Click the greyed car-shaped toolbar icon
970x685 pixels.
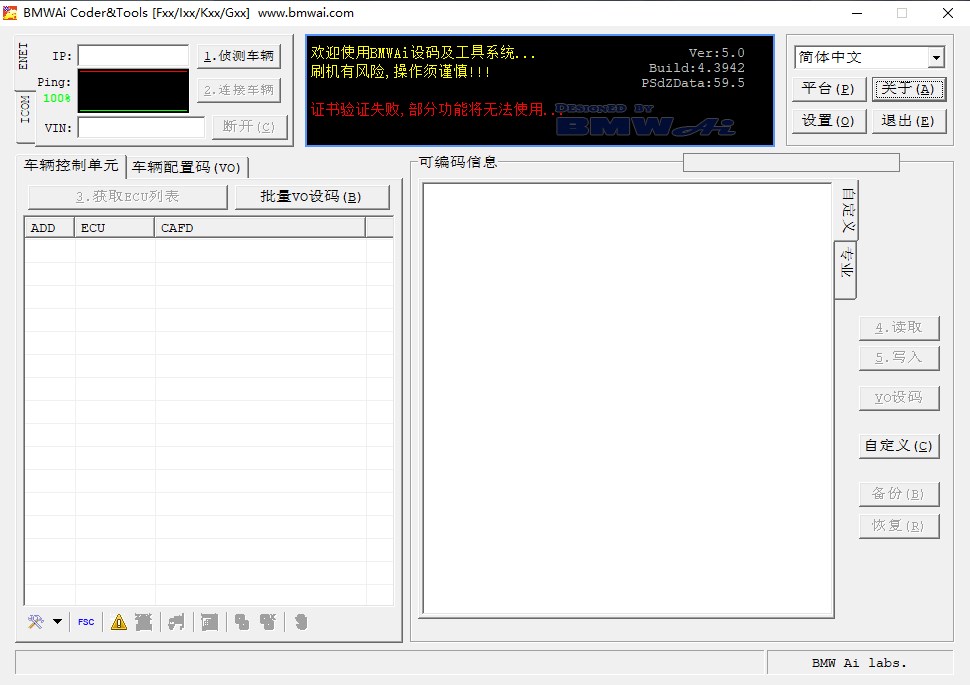click(x=176, y=622)
